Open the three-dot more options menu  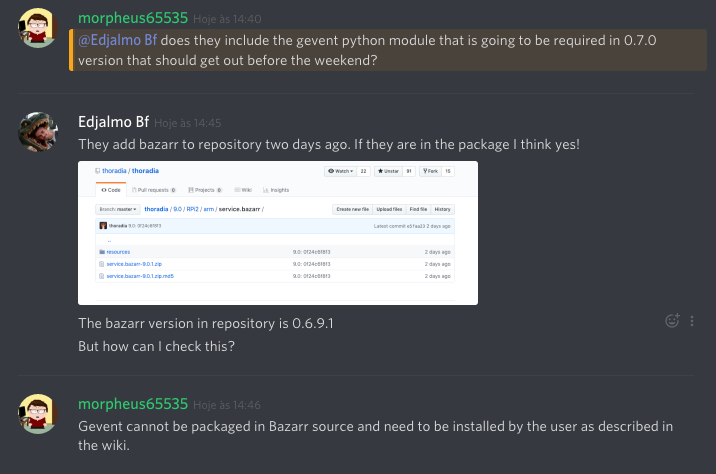point(692,321)
